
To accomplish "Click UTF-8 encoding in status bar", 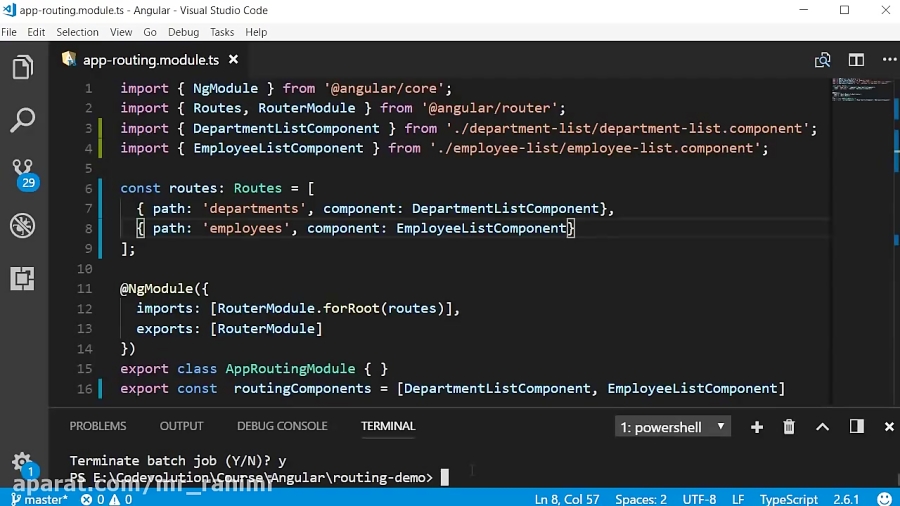I will pyautogui.click(x=699, y=499).
